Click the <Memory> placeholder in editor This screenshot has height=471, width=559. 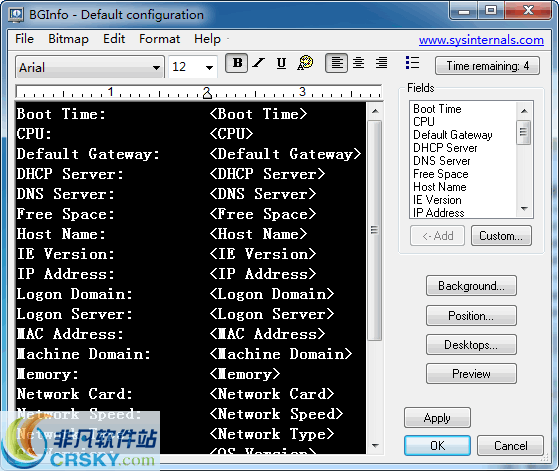[x=245, y=374]
